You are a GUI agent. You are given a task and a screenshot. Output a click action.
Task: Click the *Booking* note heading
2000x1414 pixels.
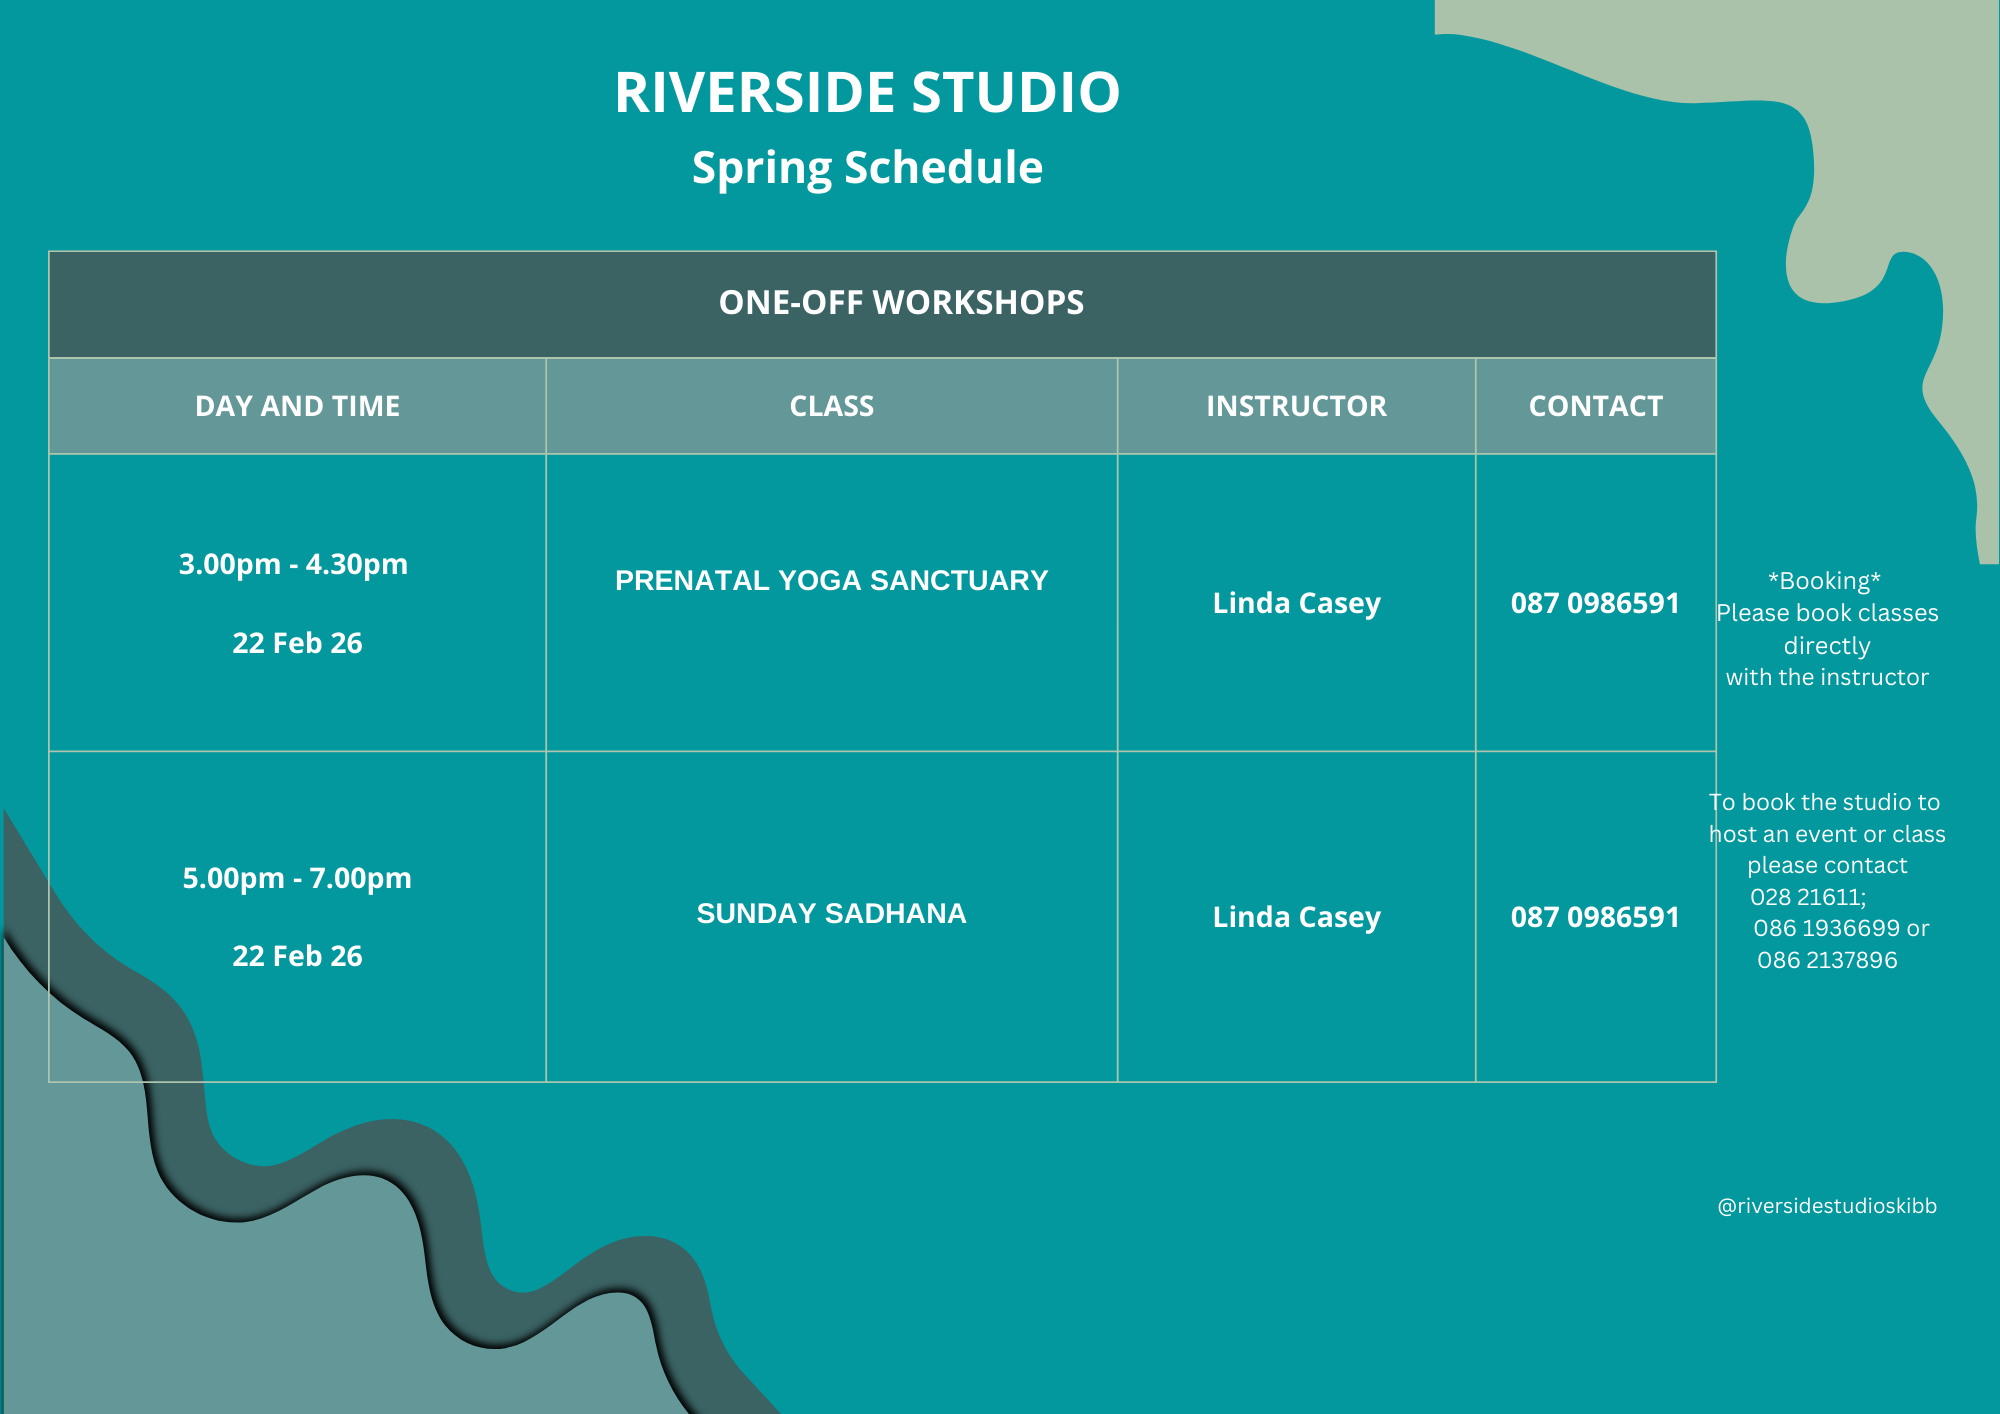[x=1824, y=581]
